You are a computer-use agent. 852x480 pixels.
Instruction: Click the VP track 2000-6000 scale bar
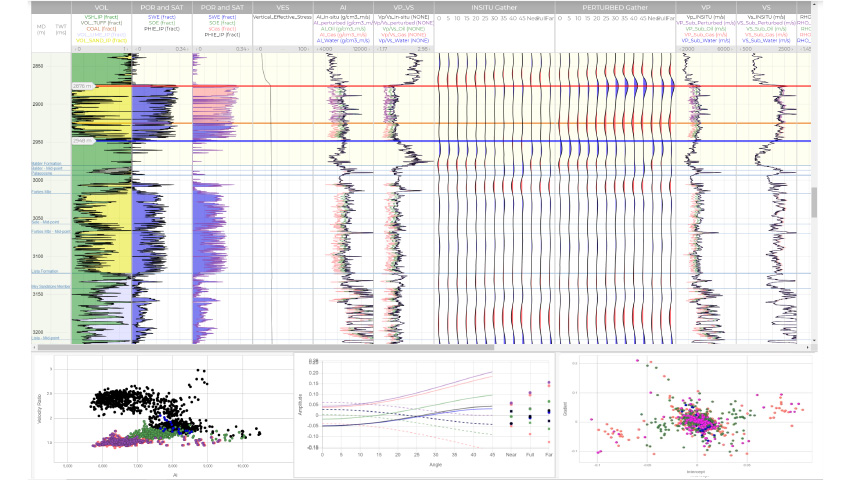click(706, 49)
